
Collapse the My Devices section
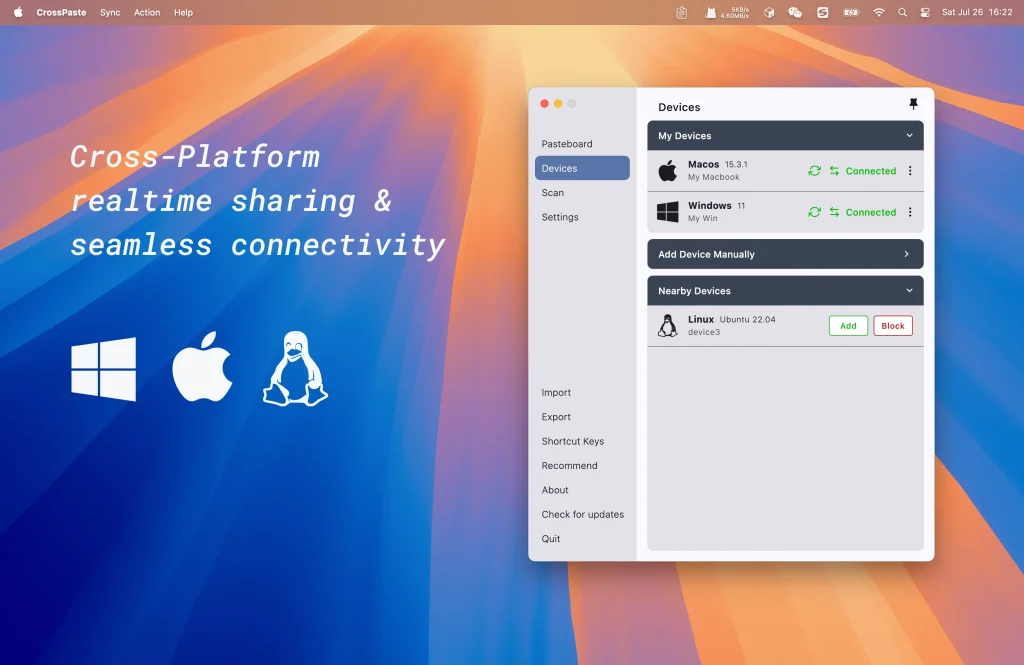pyautogui.click(x=909, y=135)
